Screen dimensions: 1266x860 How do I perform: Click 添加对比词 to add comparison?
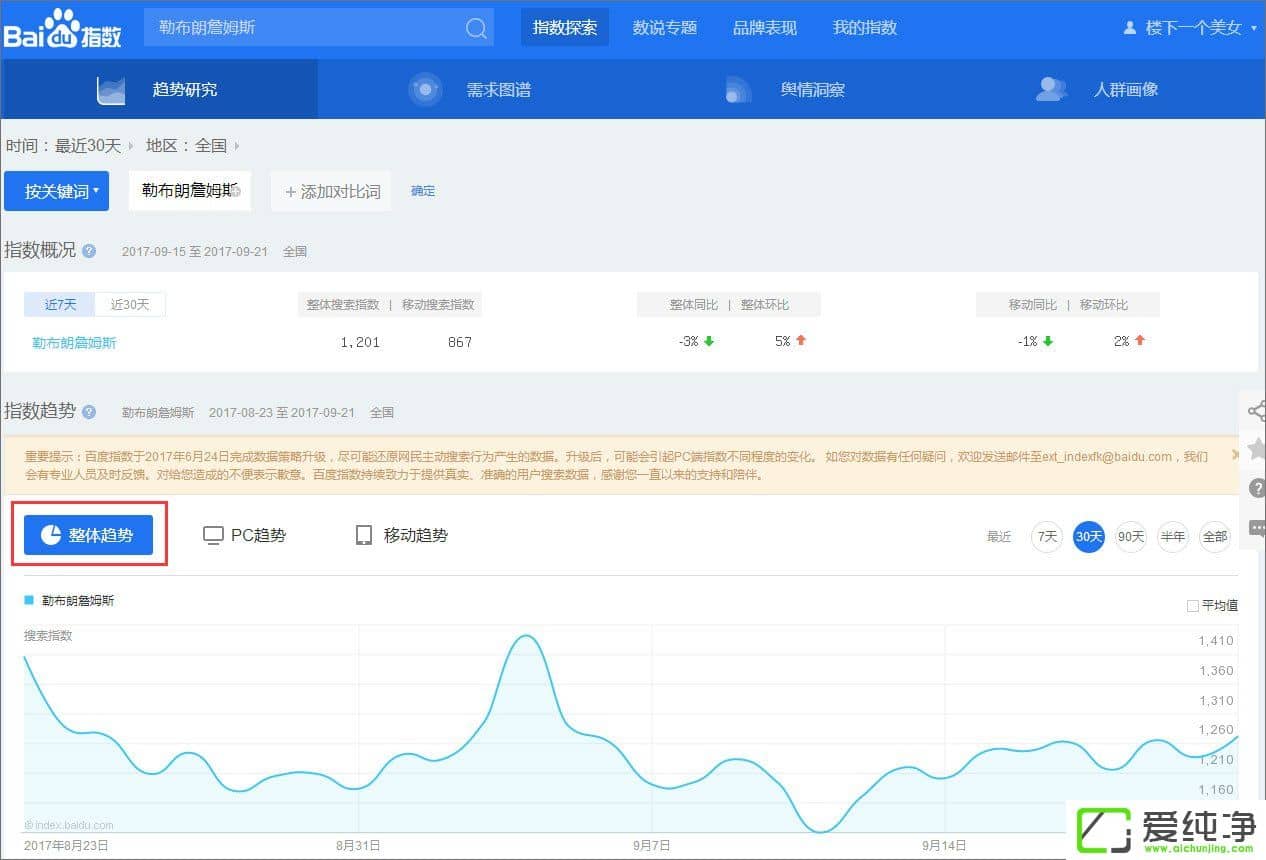coord(332,191)
